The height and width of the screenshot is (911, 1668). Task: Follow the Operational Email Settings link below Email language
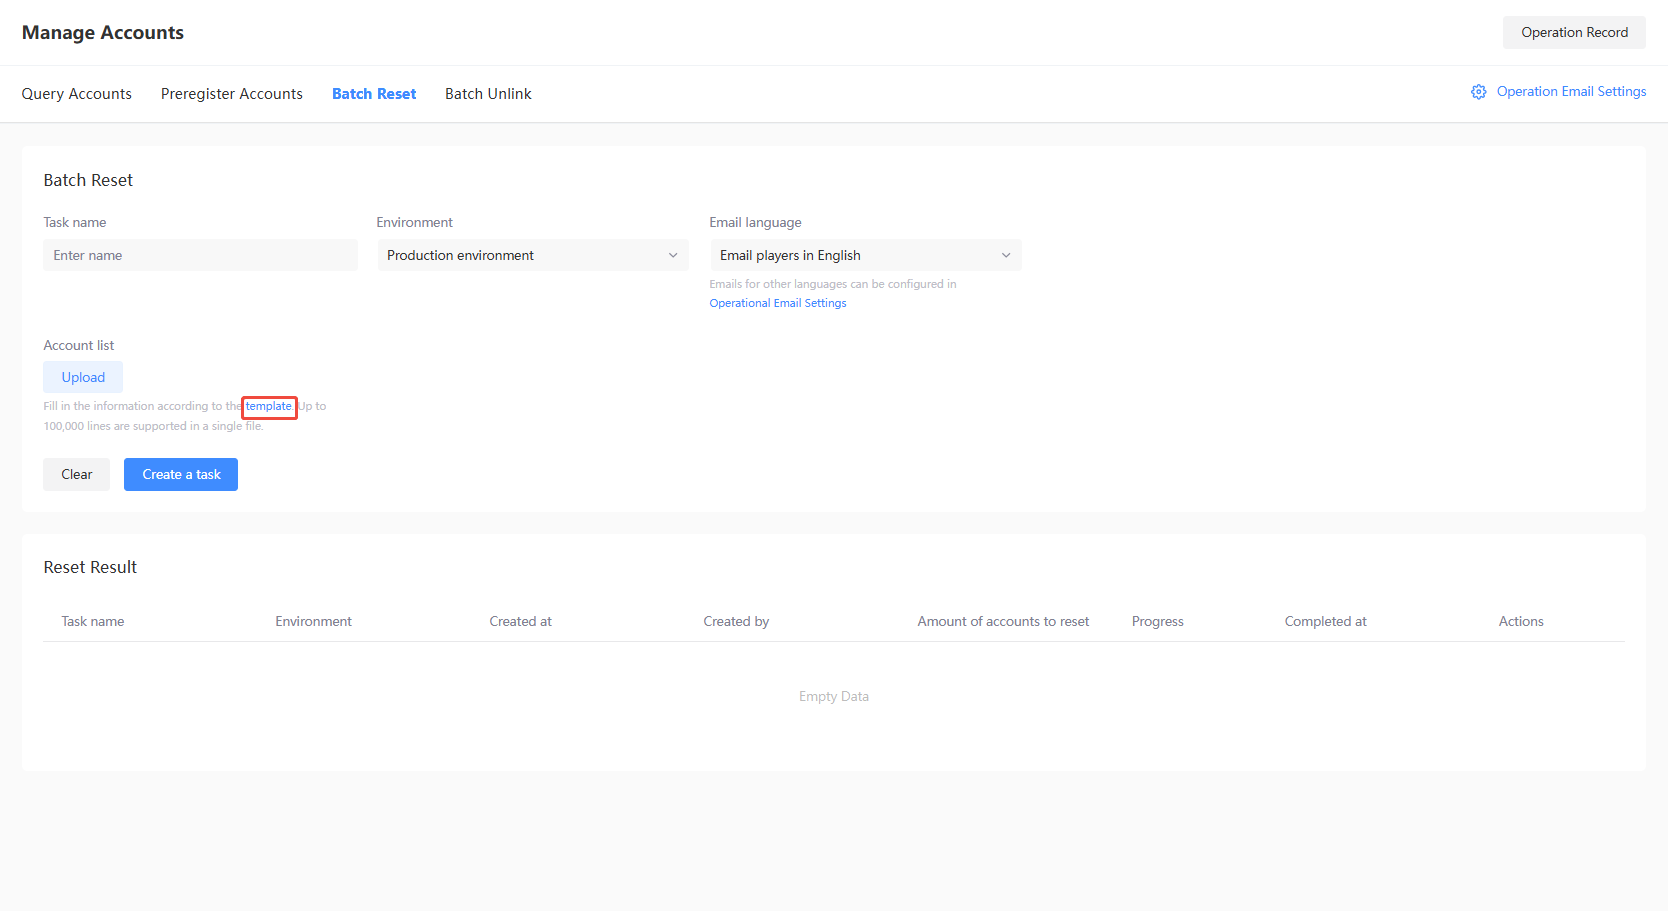[x=778, y=303]
